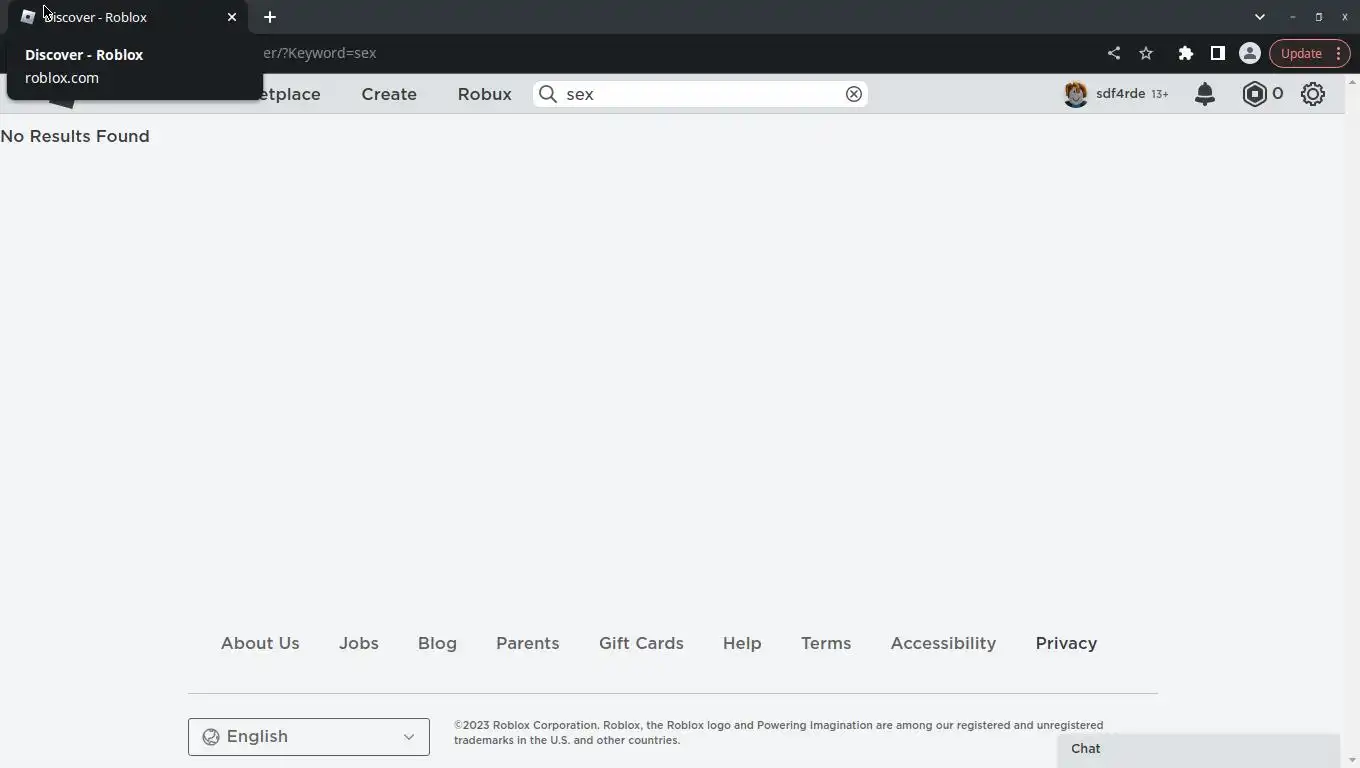Image resolution: width=1360 pixels, height=768 pixels.
Task: Open the Create menu item
Action: pos(389,94)
